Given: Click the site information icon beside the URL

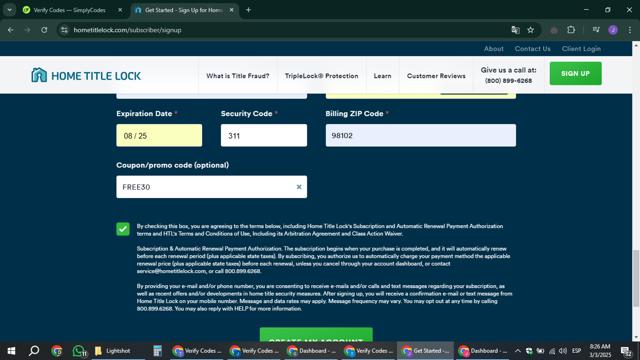Looking at the screenshot, I should tap(64, 30).
